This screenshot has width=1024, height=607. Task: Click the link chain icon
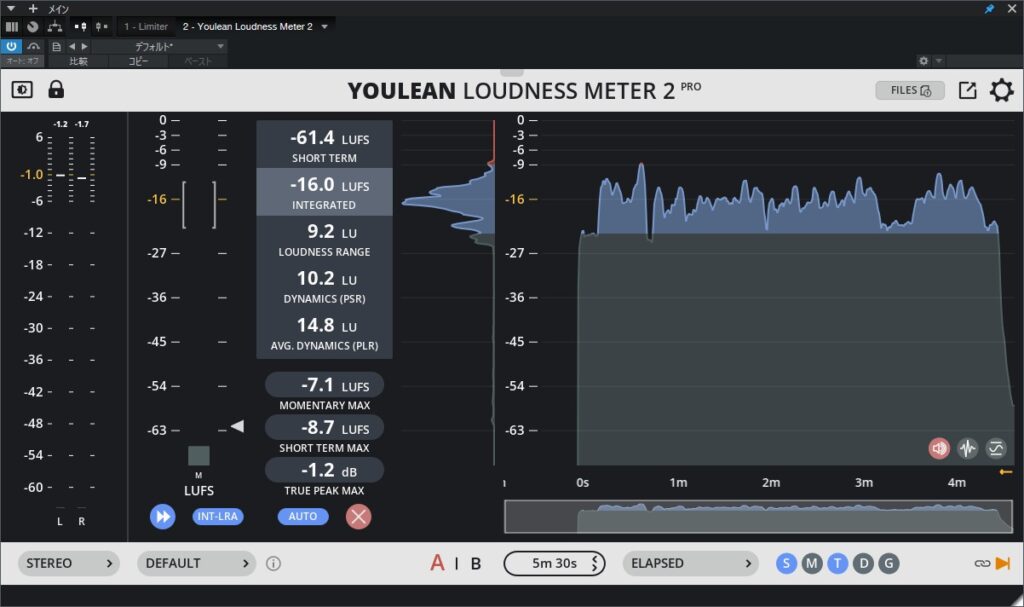pyautogui.click(x=982, y=563)
